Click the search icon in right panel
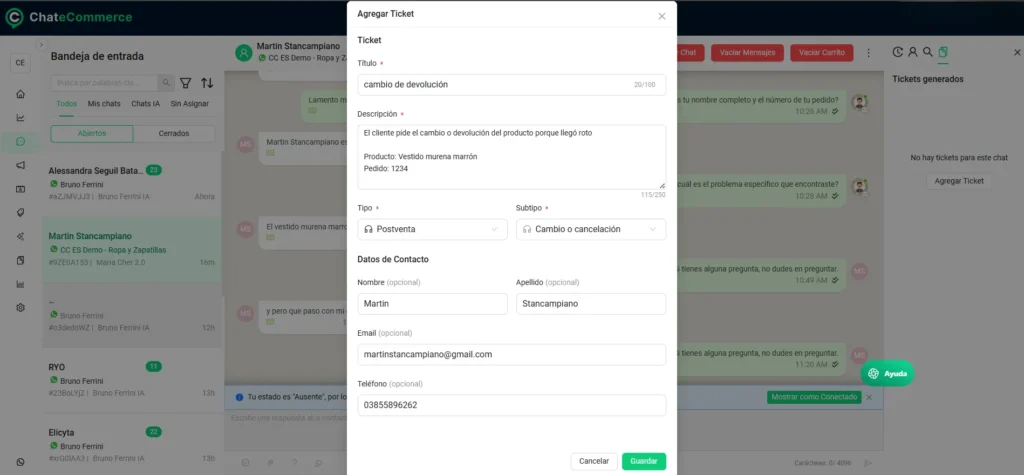The width and height of the screenshot is (1024, 475). 927,52
